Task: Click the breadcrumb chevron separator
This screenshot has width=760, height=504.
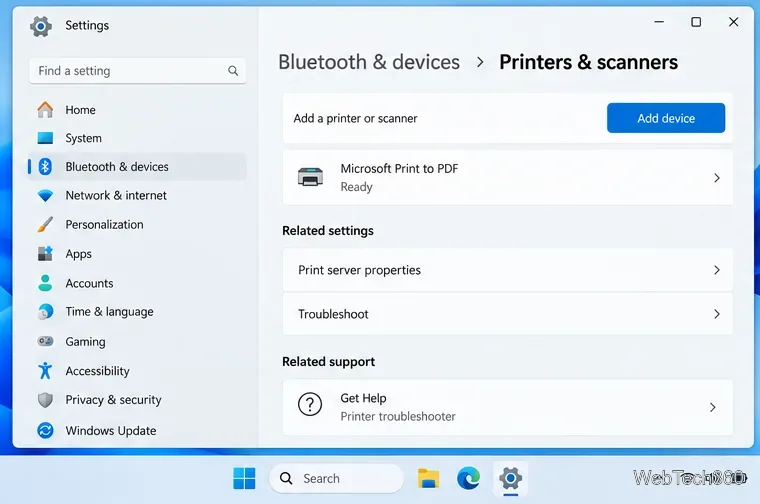Action: pyautogui.click(x=480, y=62)
